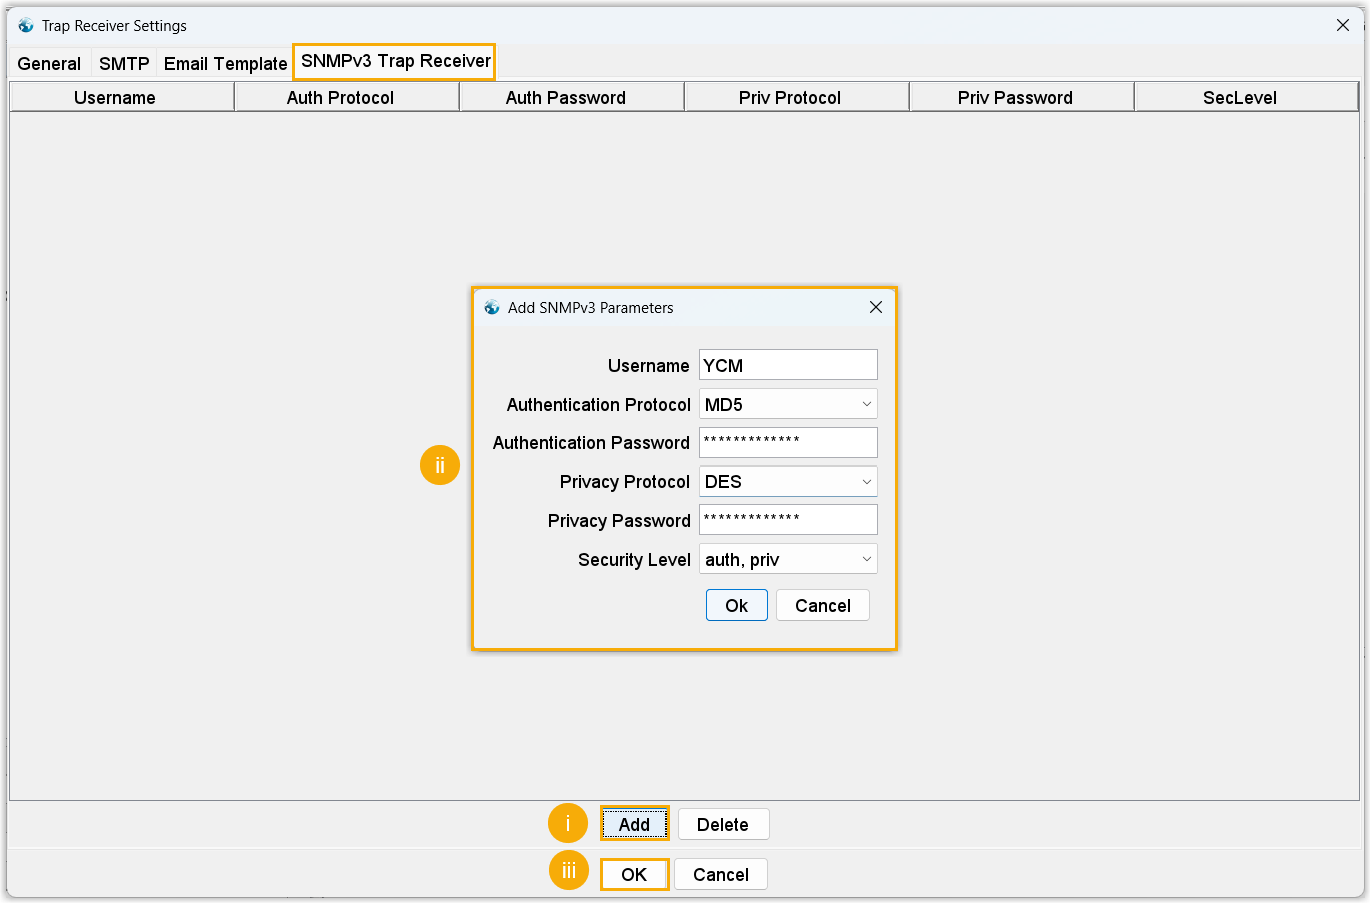Click the Username input field
Image resolution: width=1371 pixels, height=904 pixels.
click(x=788, y=365)
